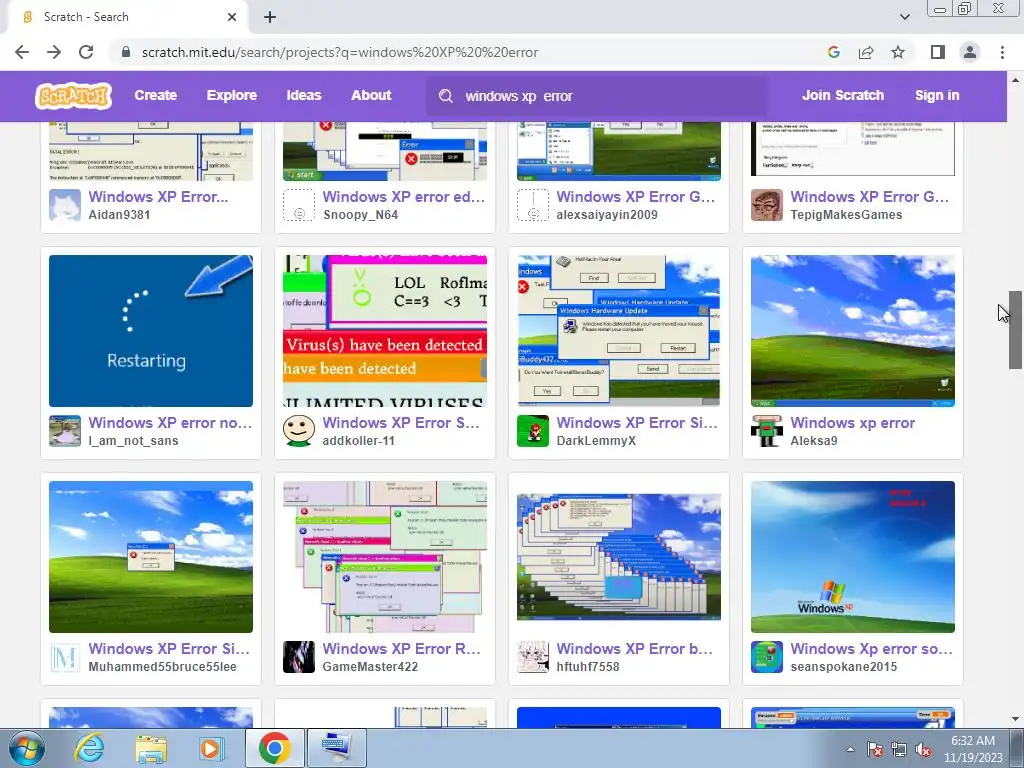Close the Scratch - Search tab
Screen dimensions: 1024x768
coord(232,17)
